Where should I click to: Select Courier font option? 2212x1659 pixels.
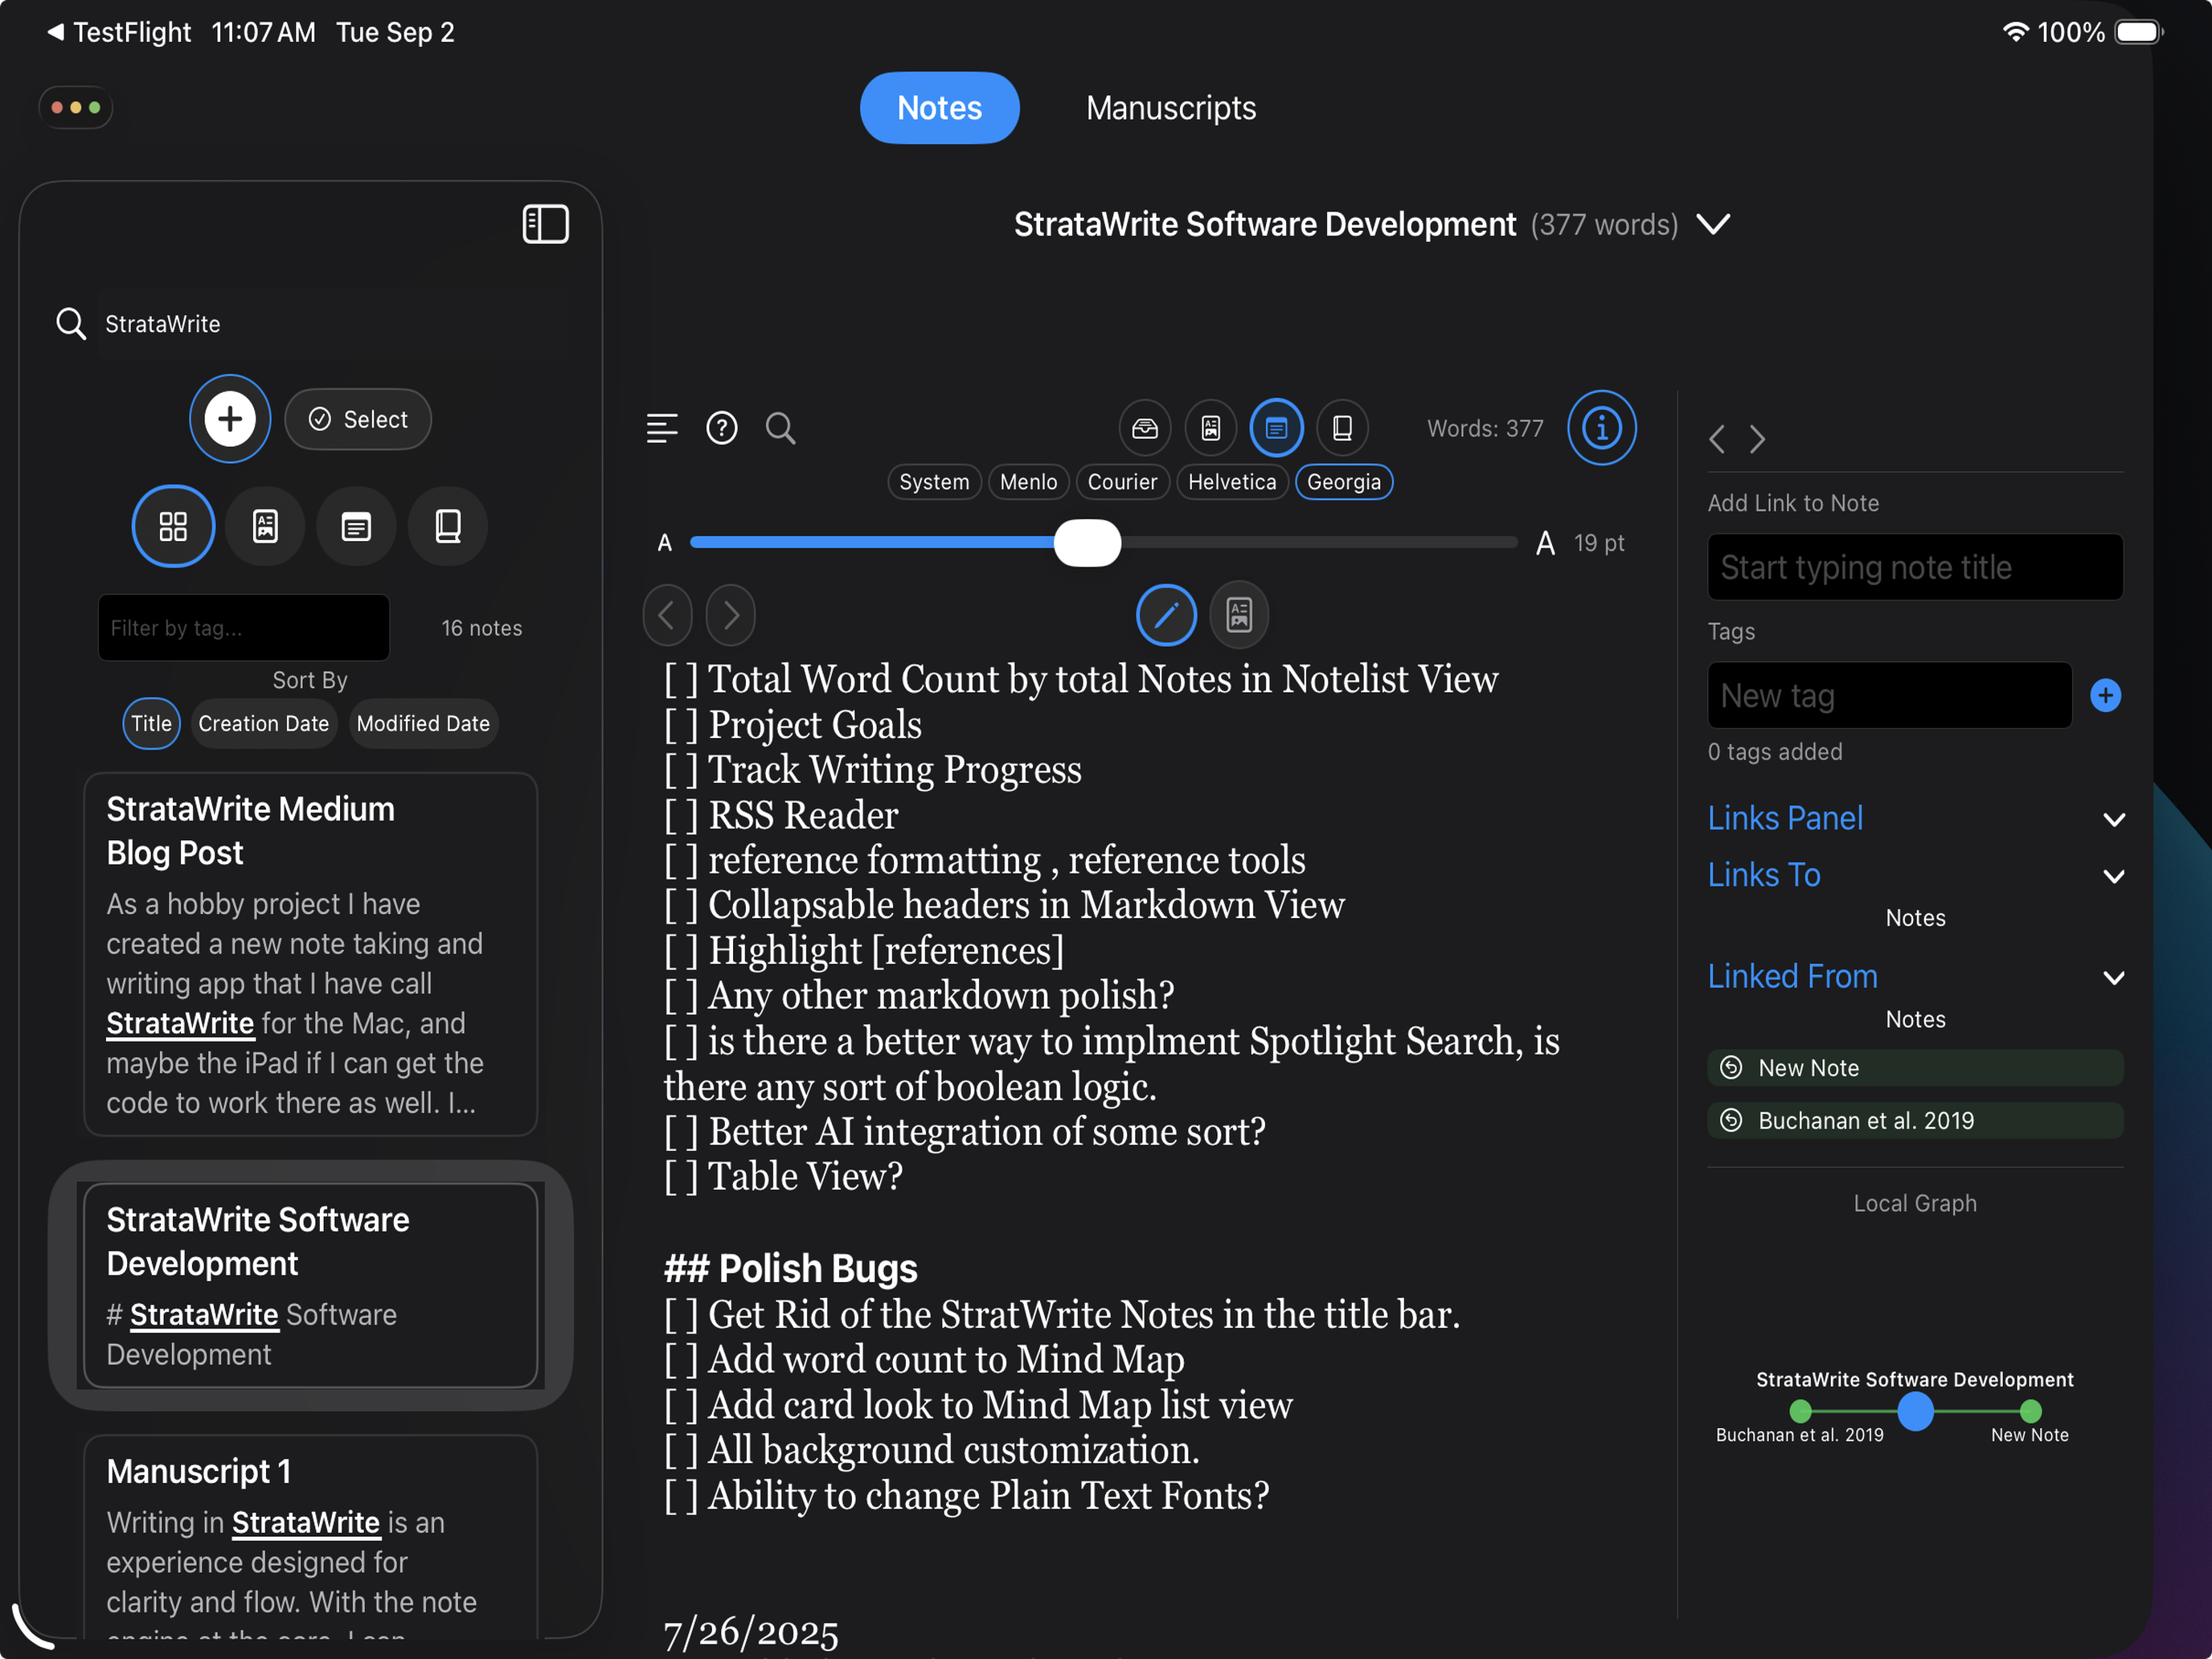tap(1122, 482)
